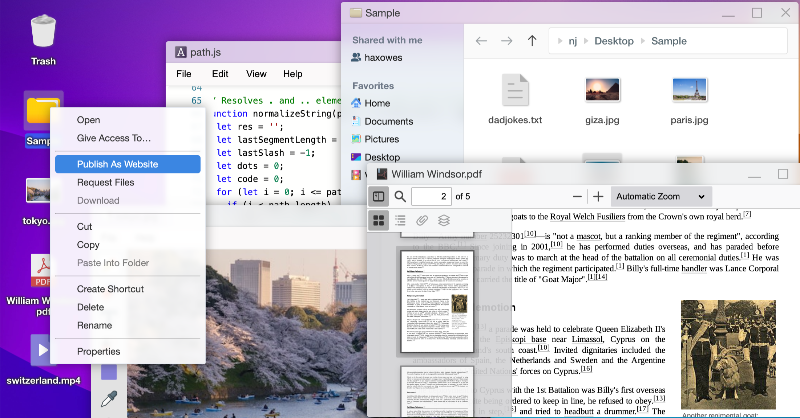
Task: Maximize the William Windsor.pdf window
Action: coord(783,175)
